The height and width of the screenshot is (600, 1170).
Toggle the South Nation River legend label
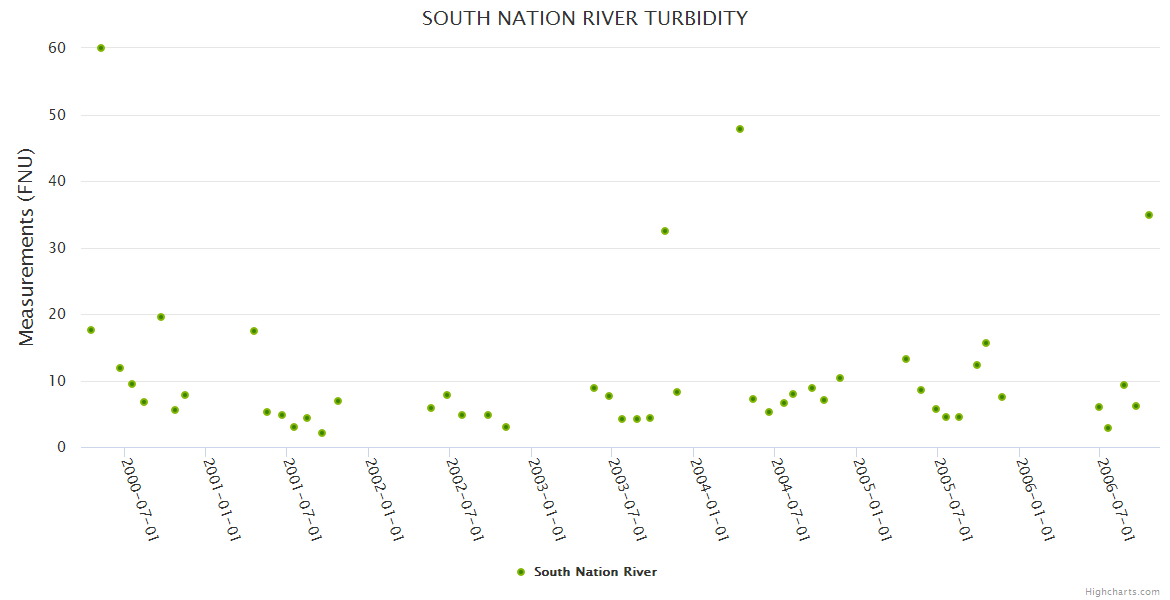595,572
